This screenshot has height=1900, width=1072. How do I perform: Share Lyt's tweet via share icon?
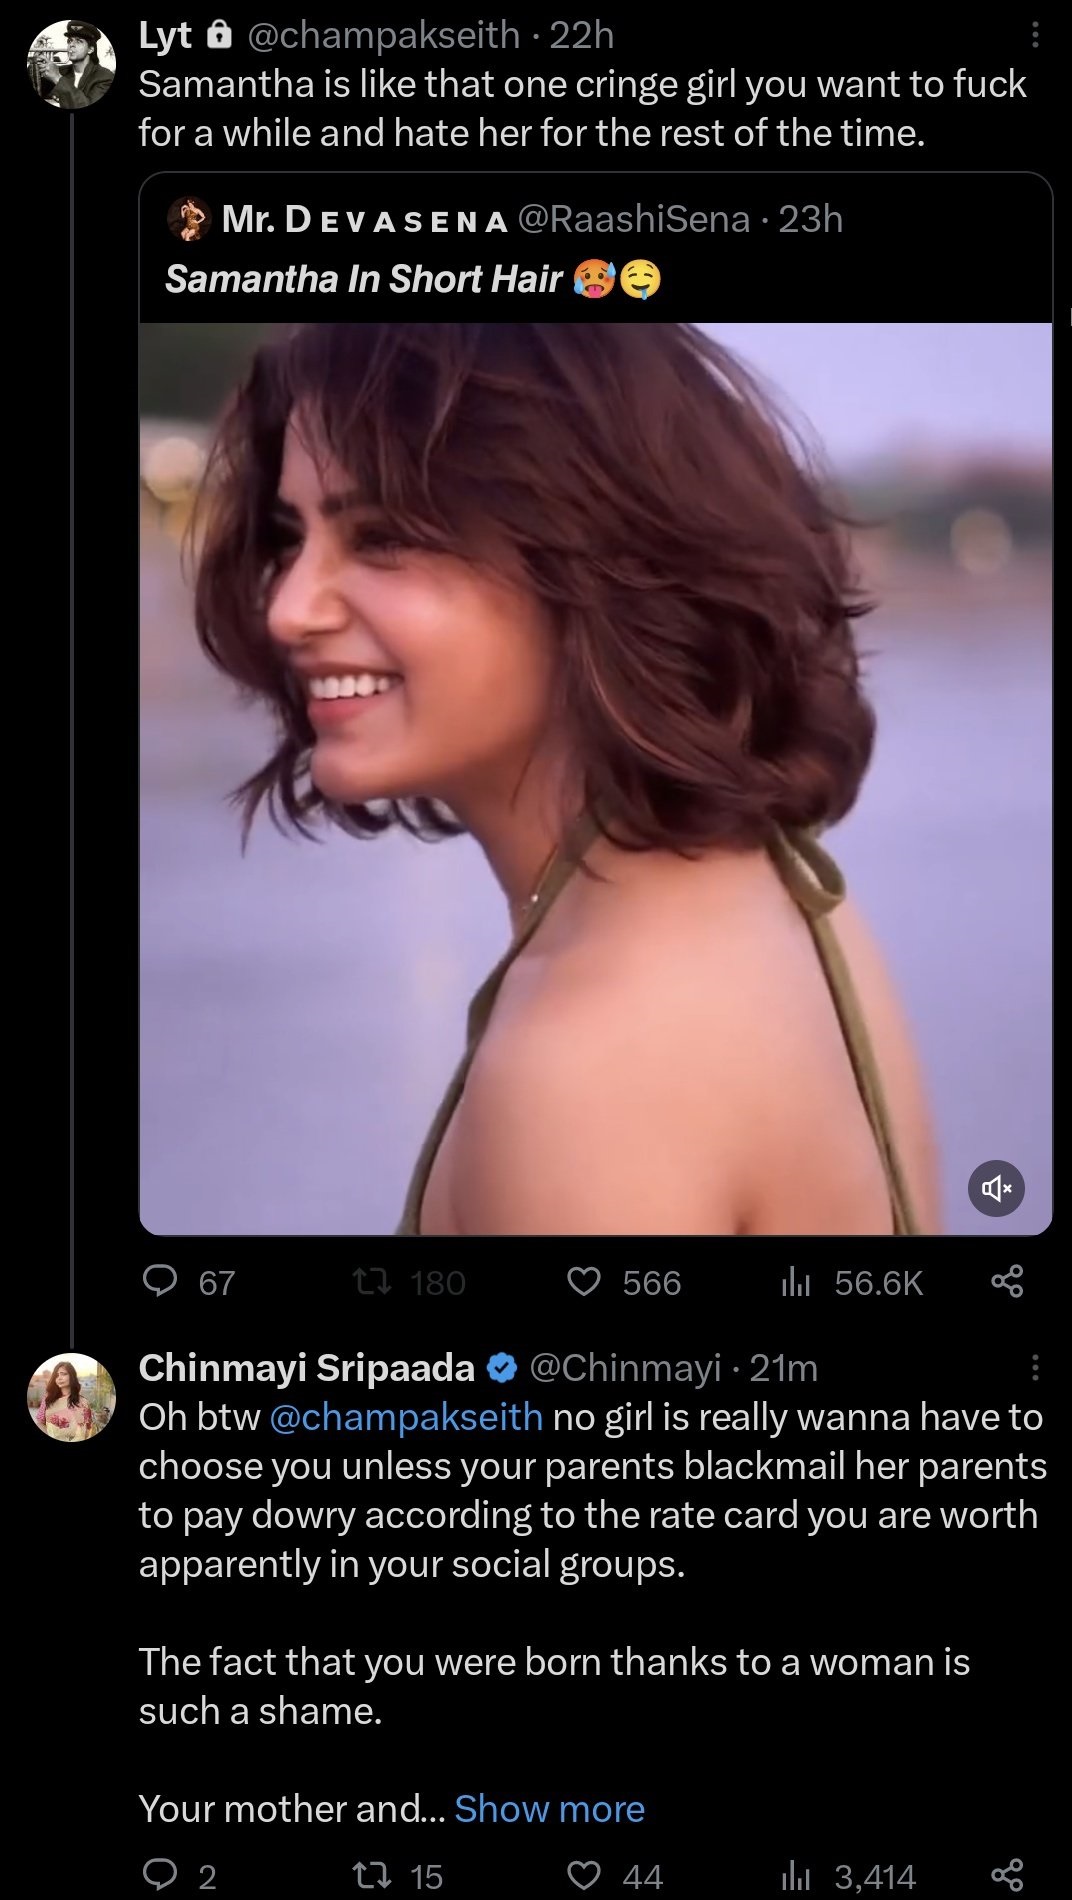1007,1281
